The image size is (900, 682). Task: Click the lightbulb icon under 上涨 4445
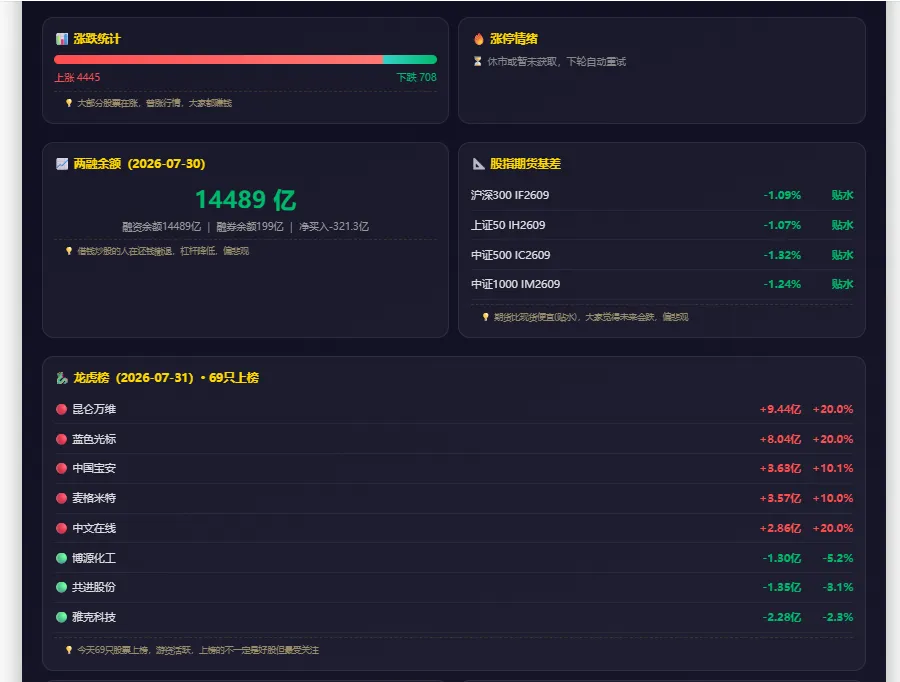(x=69, y=103)
